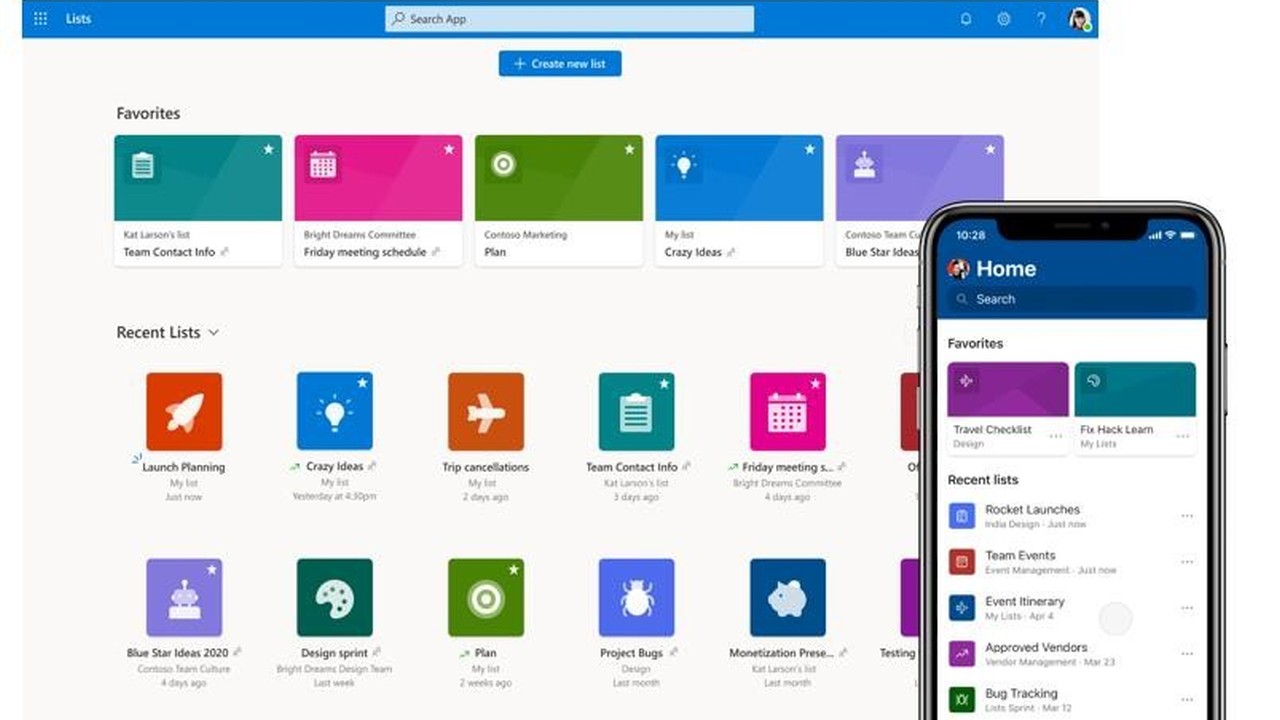
Task: Open more options for Travel Checklist on the phone
Action: [1056, 436]
